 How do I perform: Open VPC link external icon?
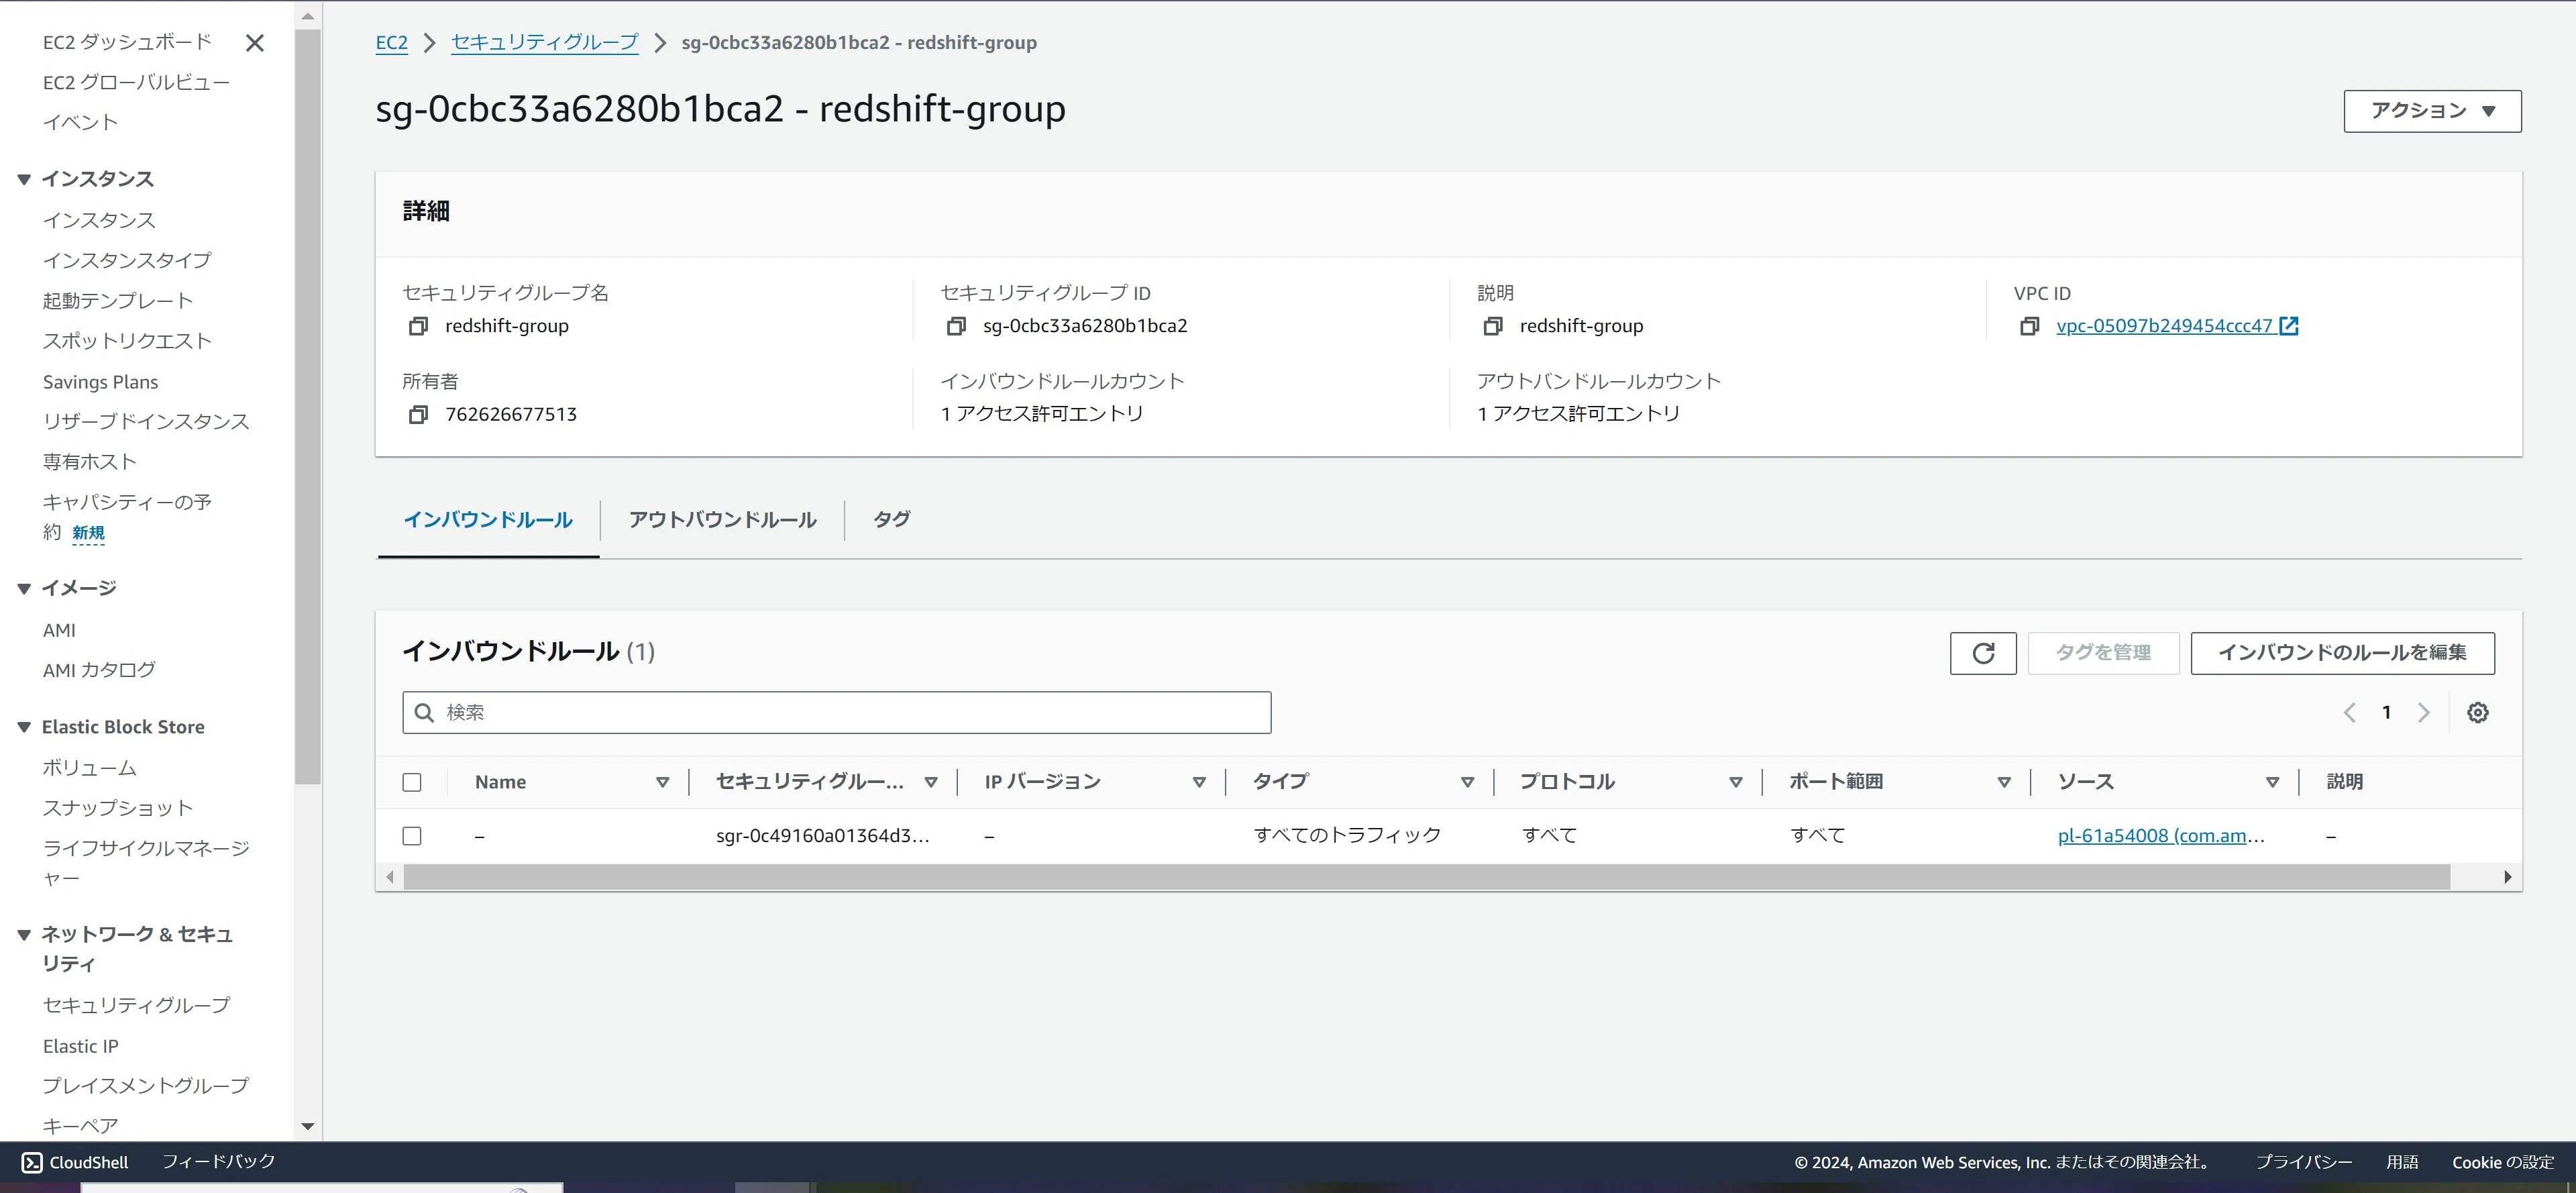[x=2288, y=326]
